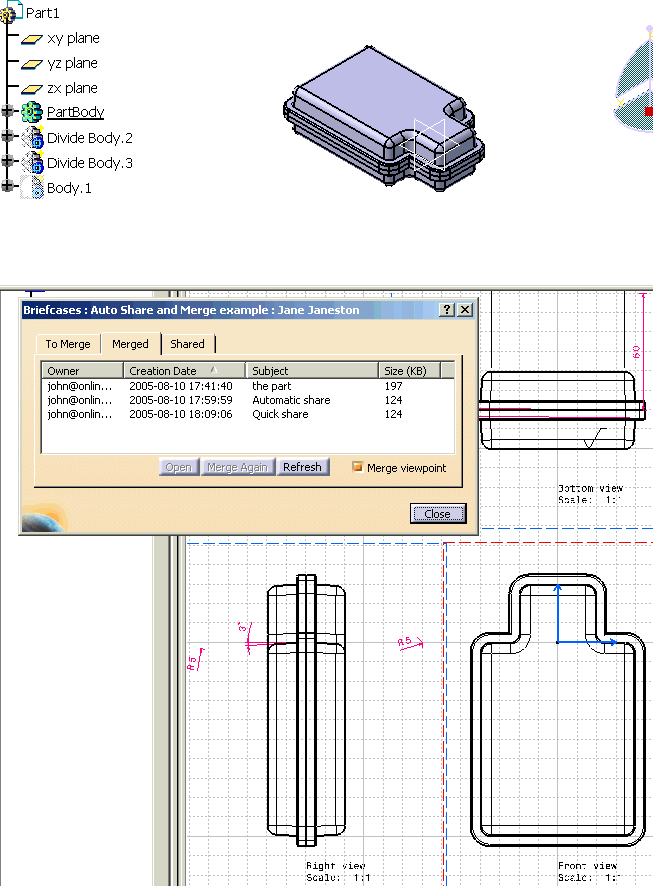Click the Body.1 icon in tree

click(x=32, y=188)
